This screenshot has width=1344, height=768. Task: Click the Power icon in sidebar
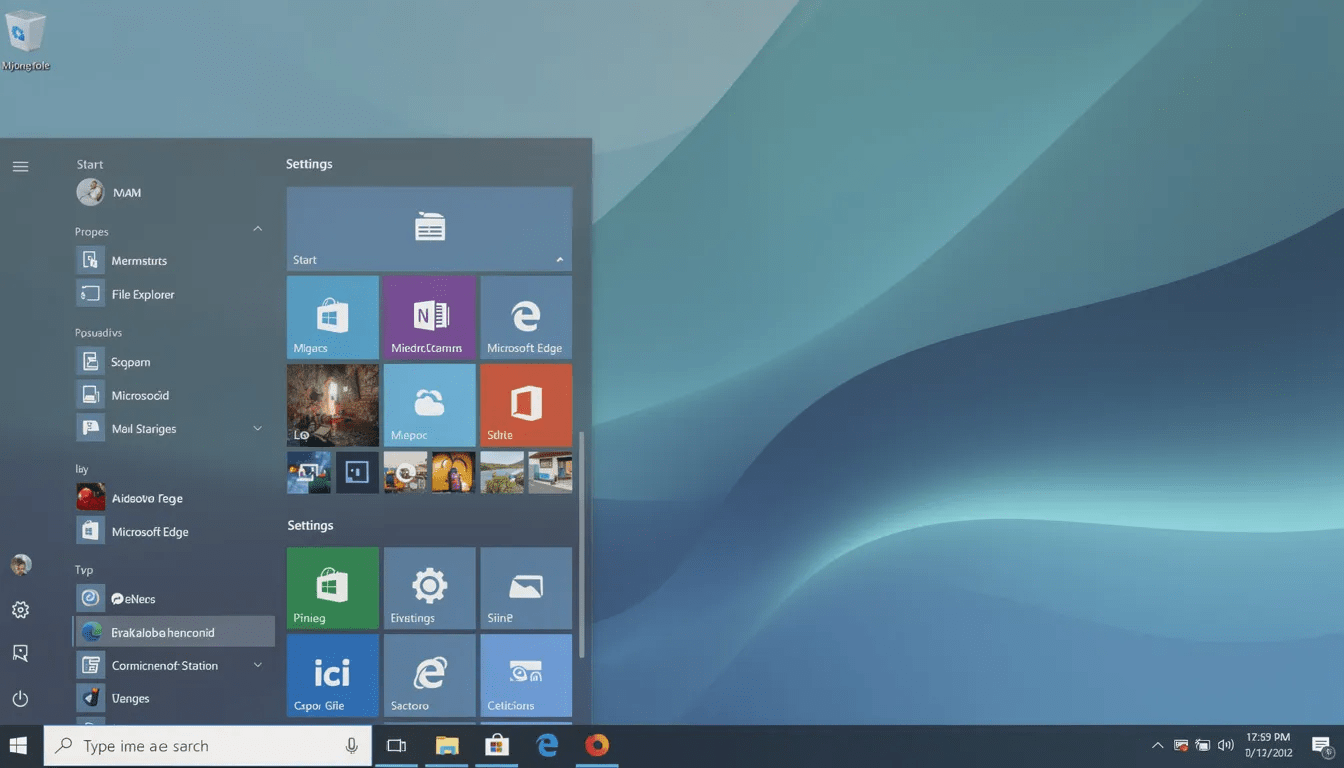tap(20, 699)
